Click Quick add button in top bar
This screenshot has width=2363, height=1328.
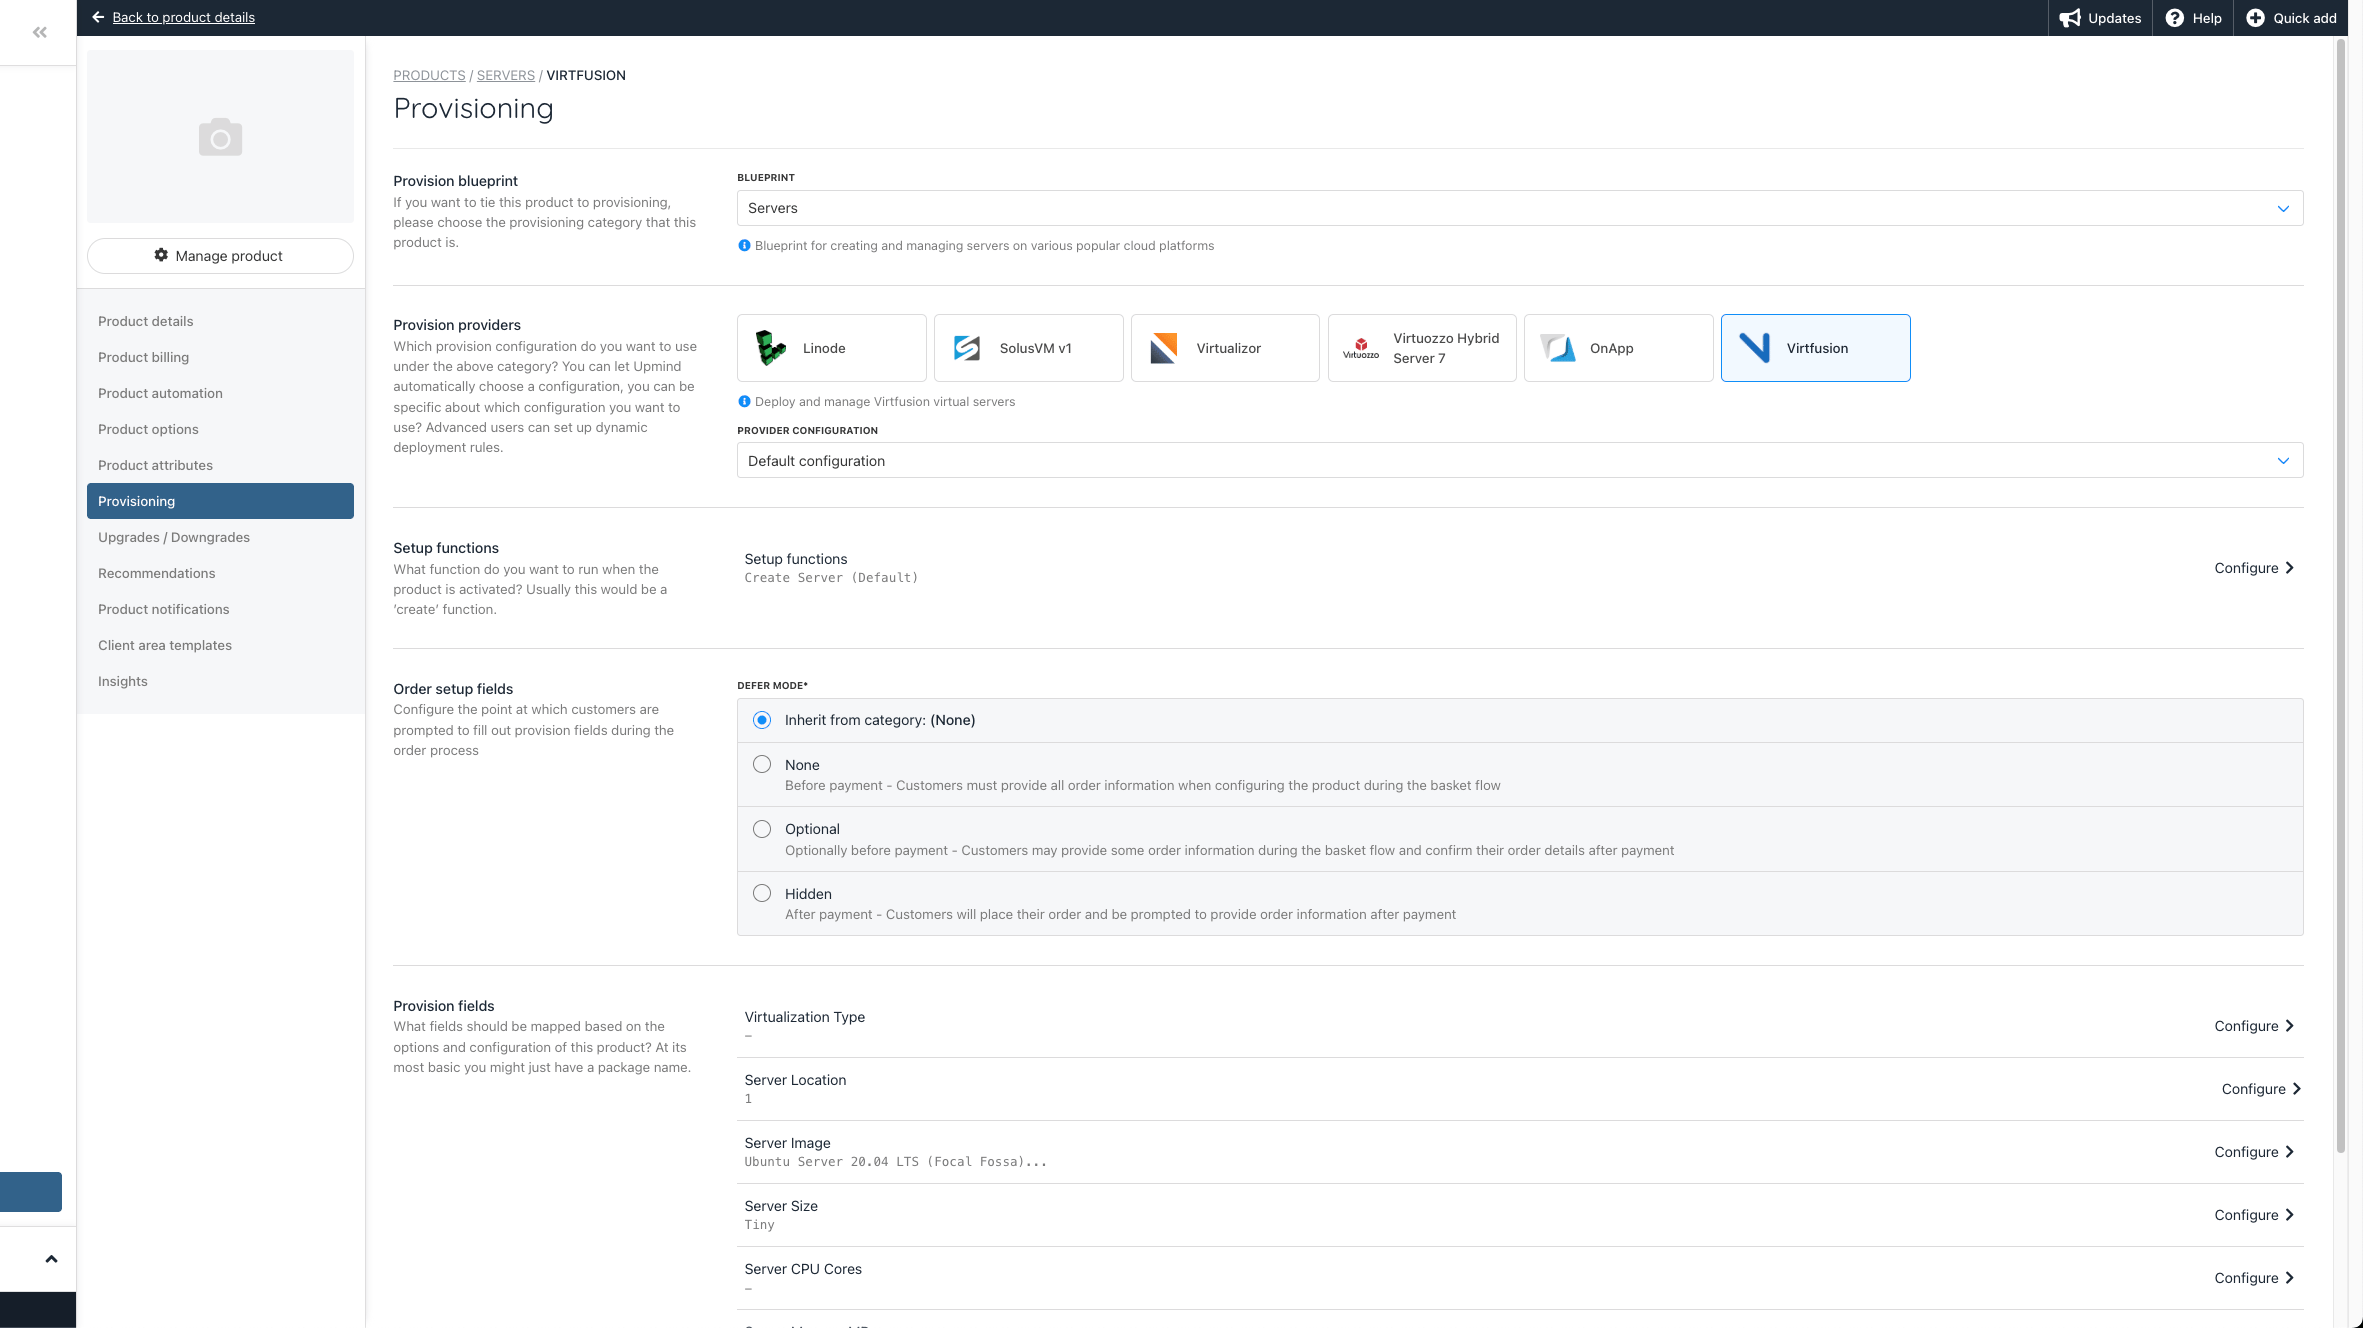[x=2291, y=18]
